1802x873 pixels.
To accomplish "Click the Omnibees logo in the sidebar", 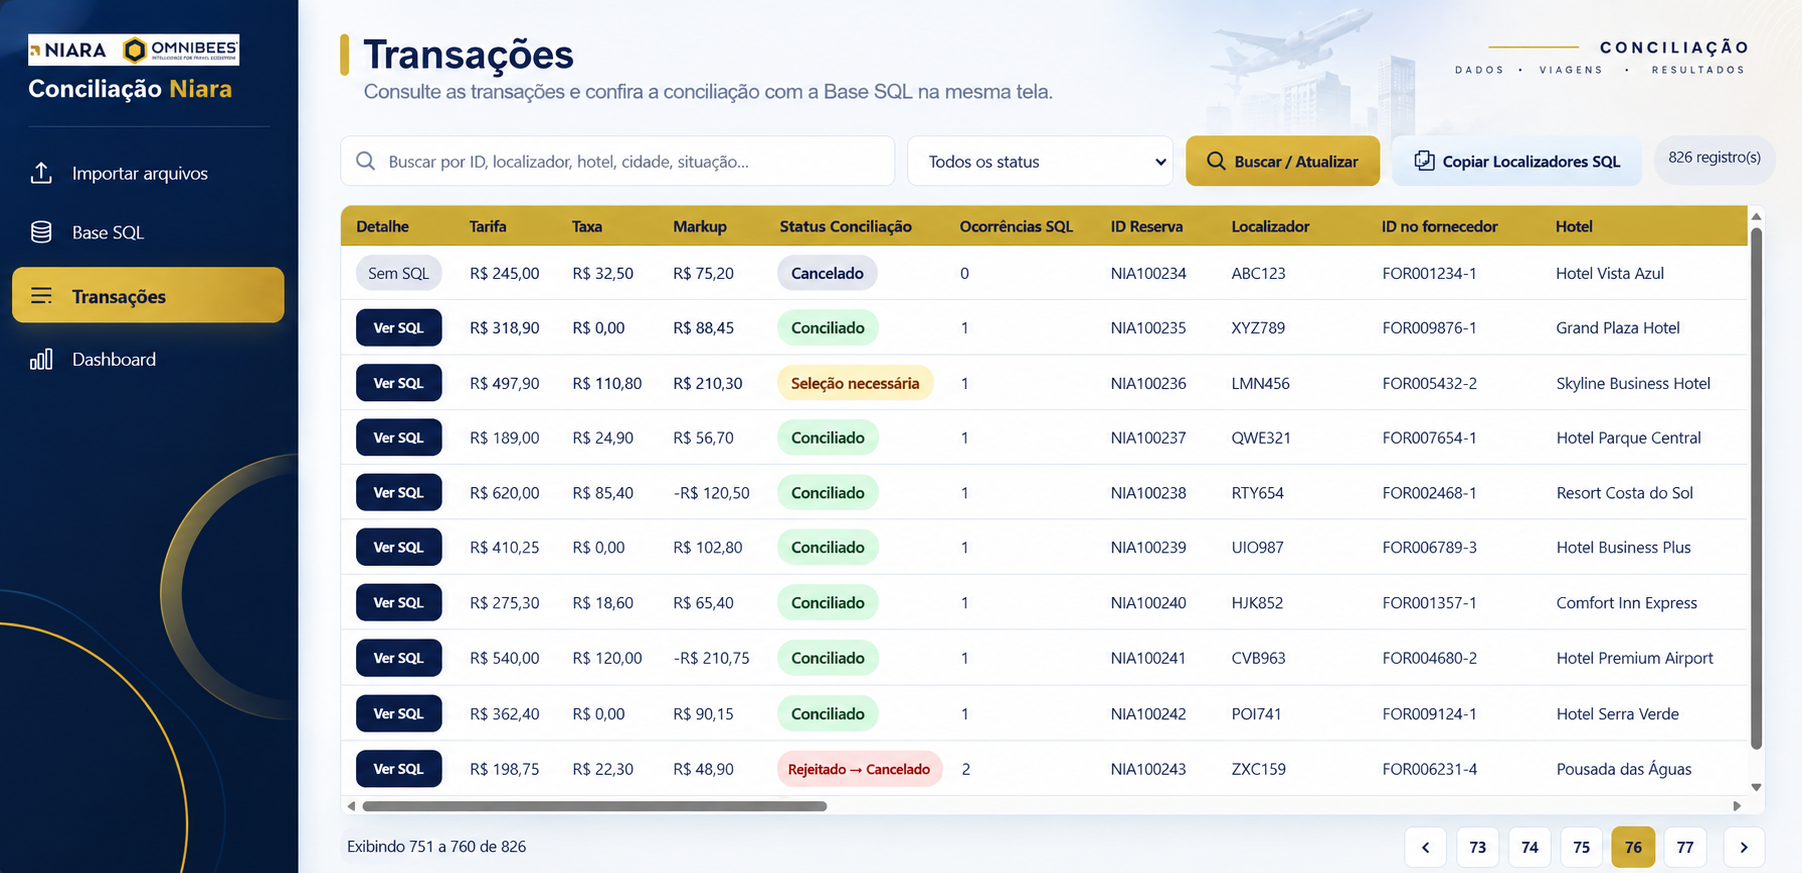I will pos(180,50).
